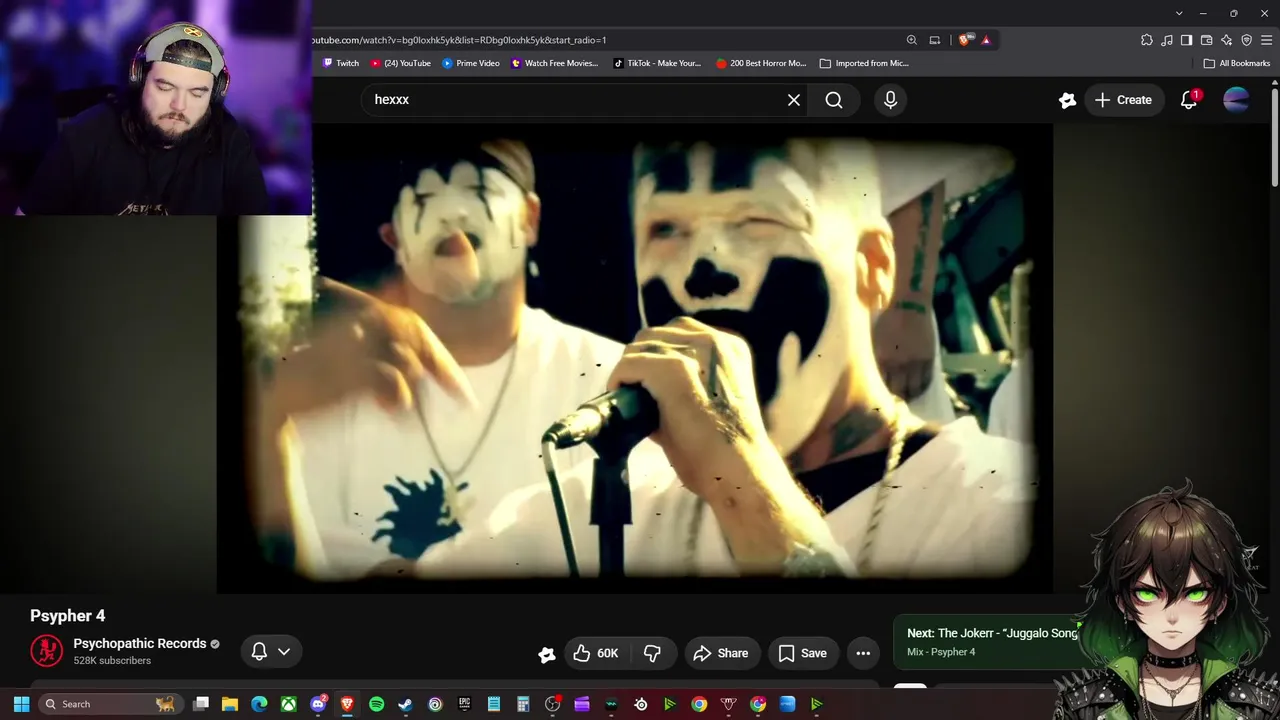
Task: Click the Psychopathic Records channel avatar
Action: 46,651
